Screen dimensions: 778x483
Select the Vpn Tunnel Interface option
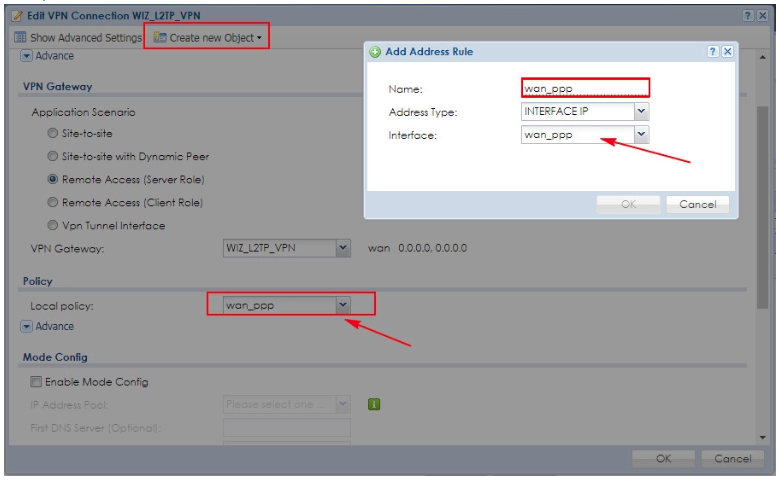coord(53,225)
